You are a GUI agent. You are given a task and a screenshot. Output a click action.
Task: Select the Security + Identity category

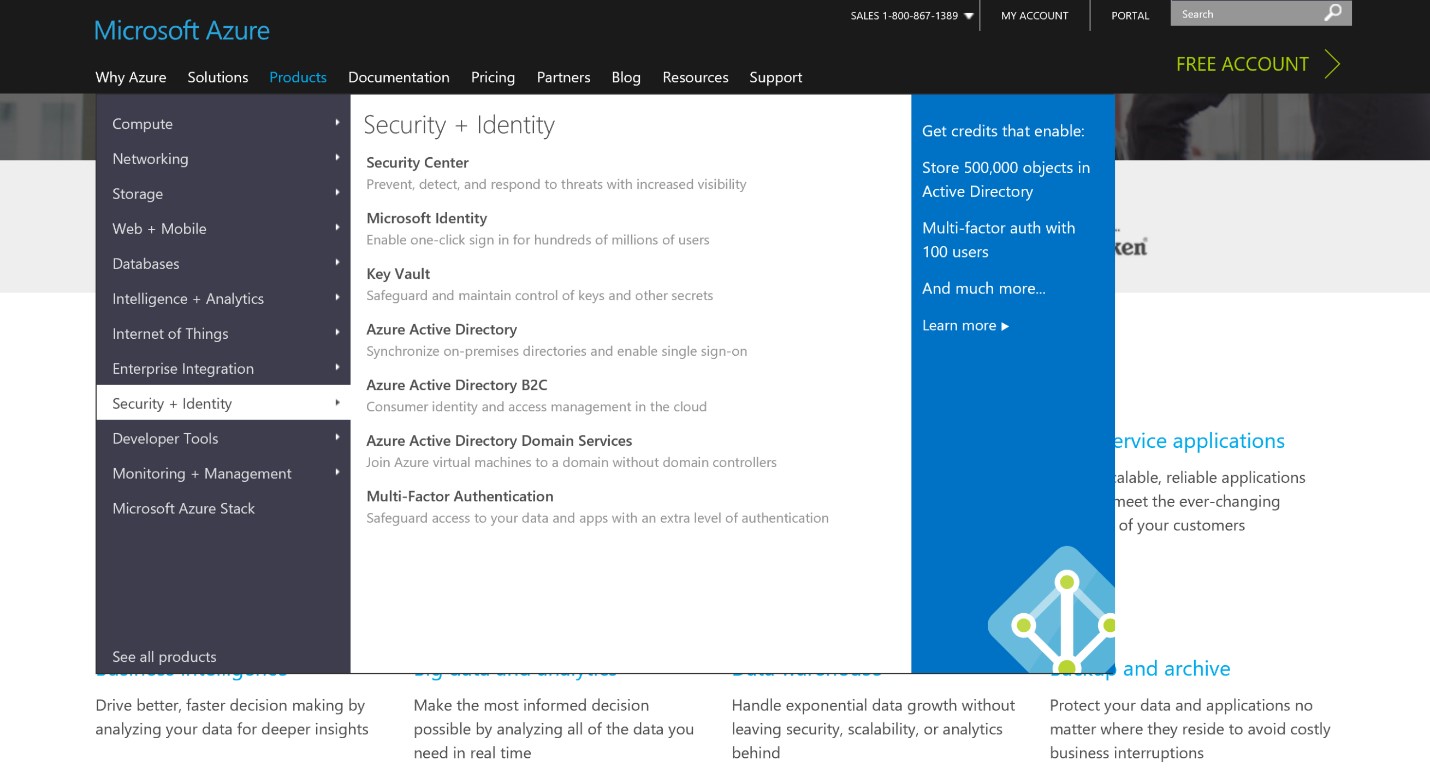(x=170, y=403)
